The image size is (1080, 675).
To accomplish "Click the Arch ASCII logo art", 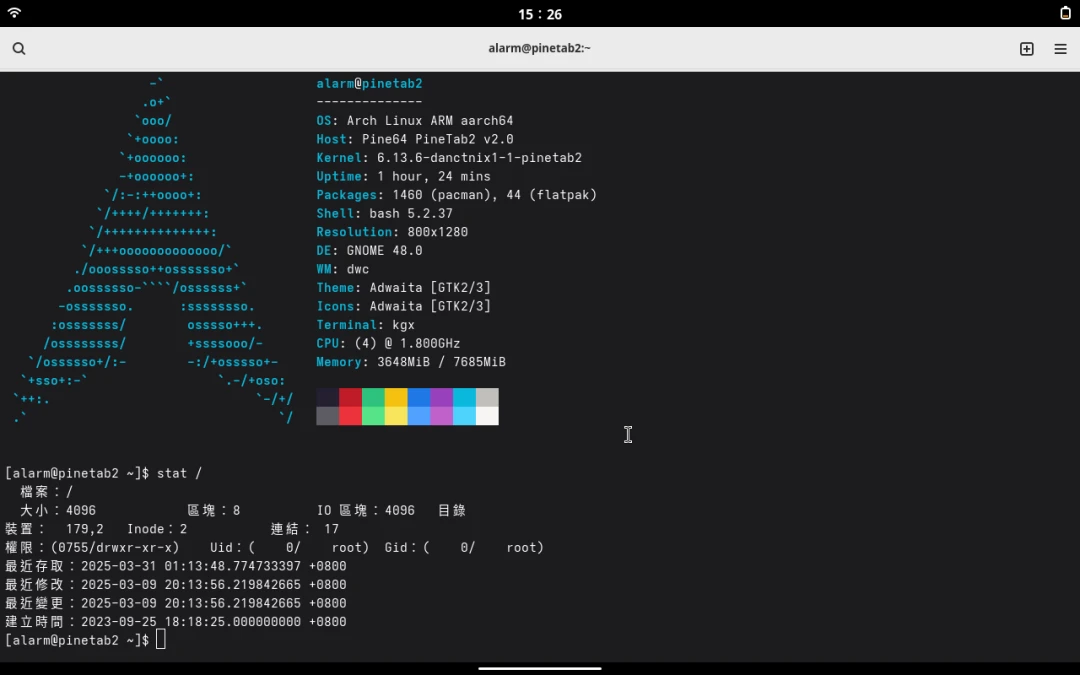I will pyautogui.click(x=155, y=250).
